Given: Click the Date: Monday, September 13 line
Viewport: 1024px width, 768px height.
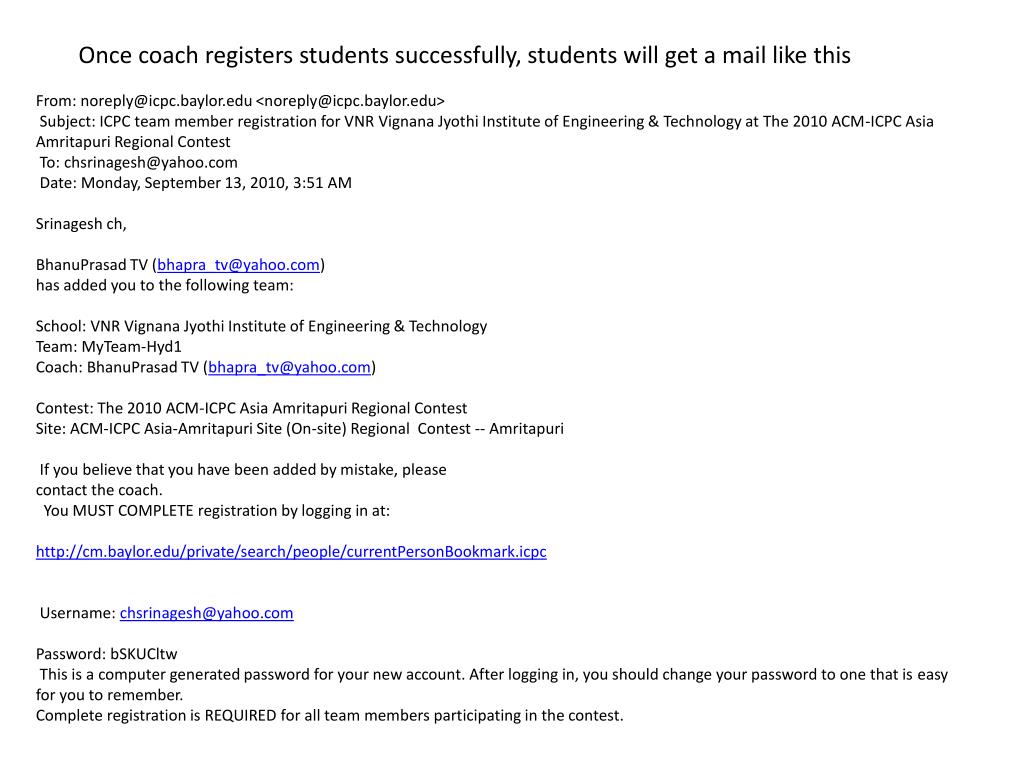Looking at the screenshot, I should point(196,183).
